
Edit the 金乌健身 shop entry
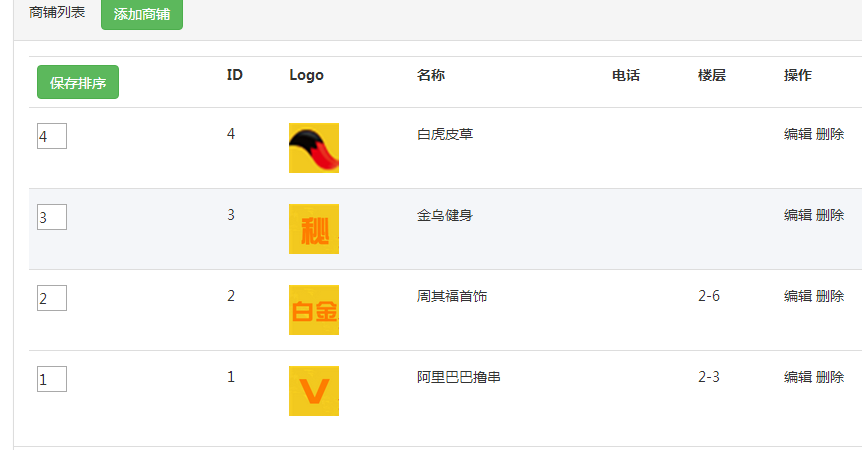(798, 215)
